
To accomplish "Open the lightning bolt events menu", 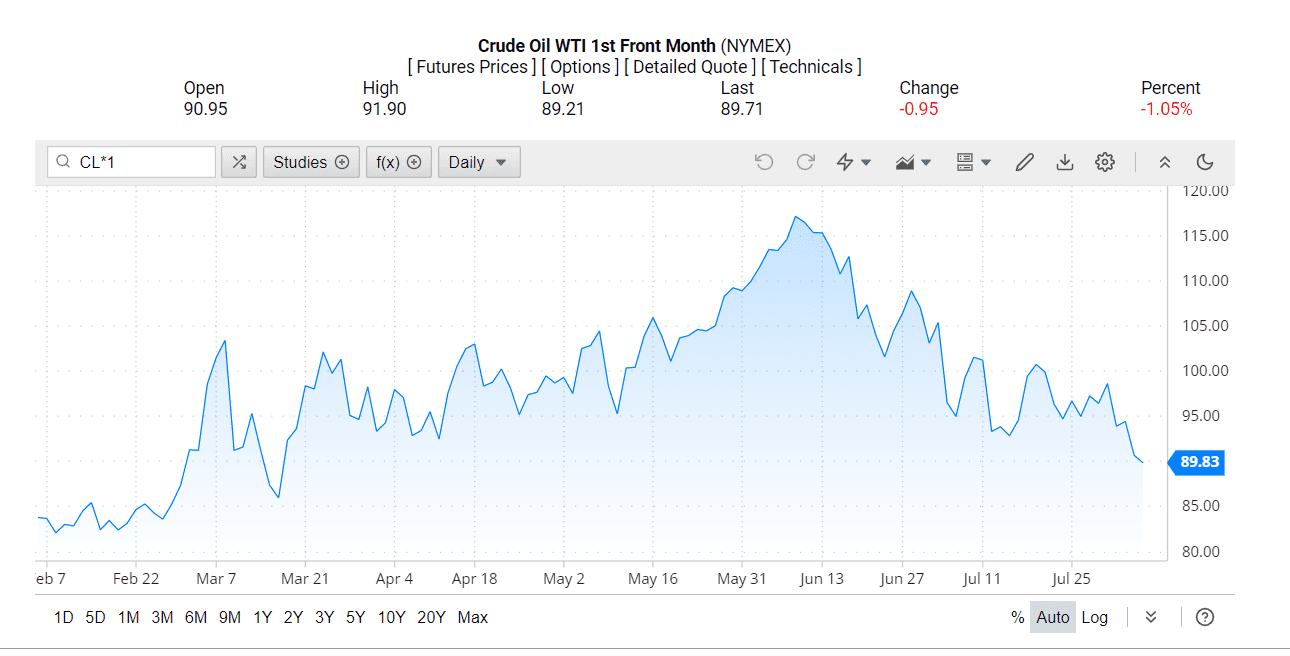I will tap(853, 162).
